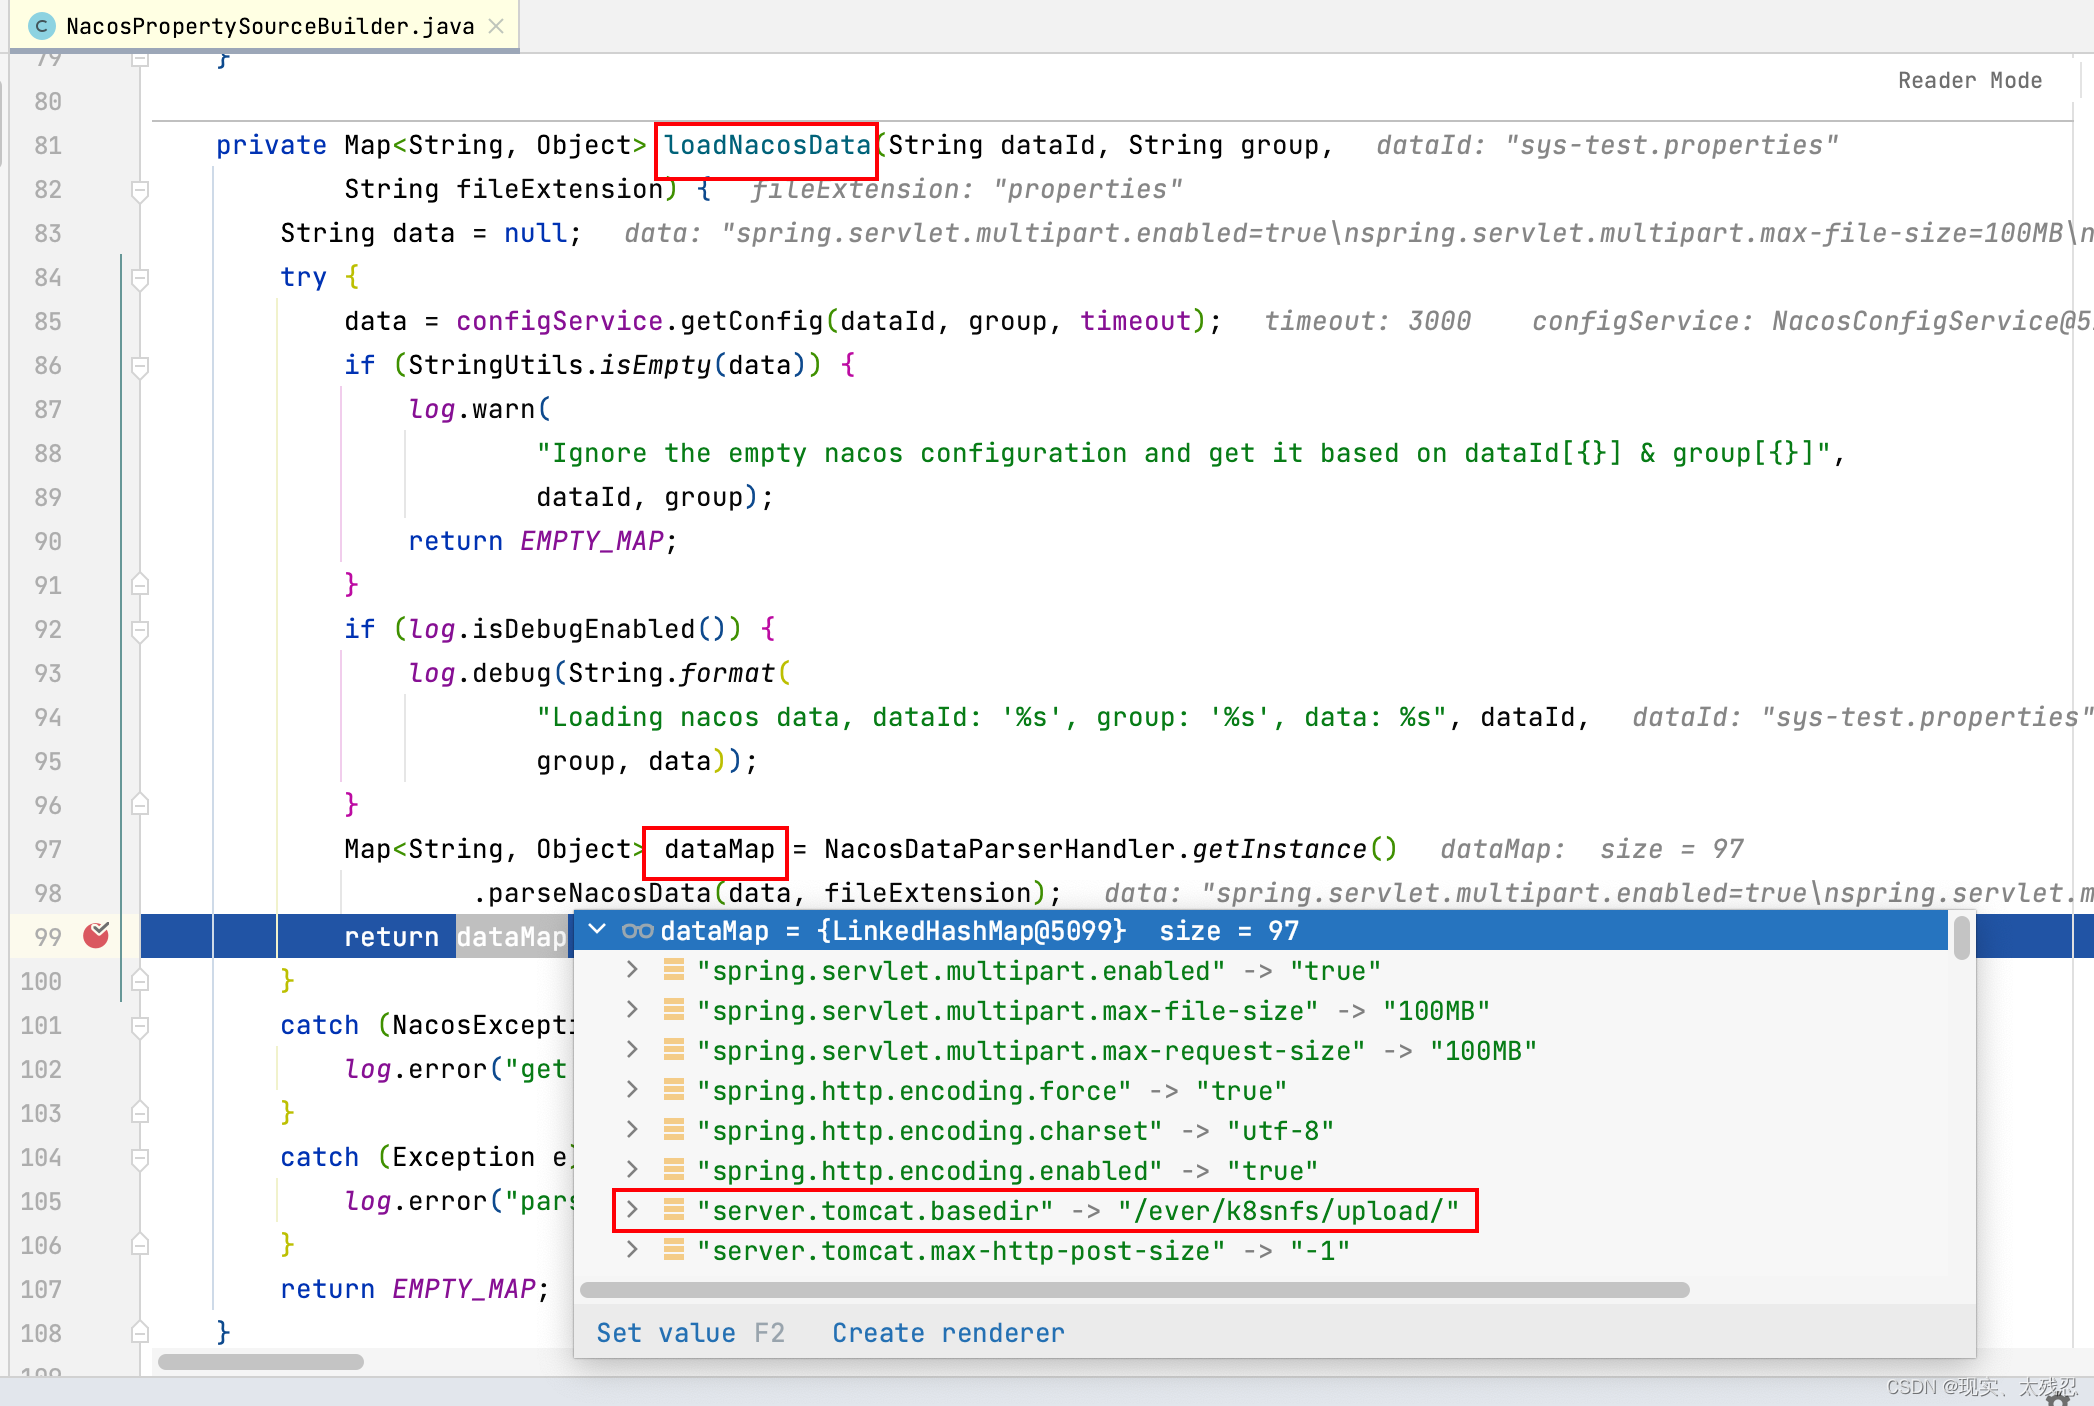2094x1406 pixels.
Task: Click the popup's vertical scrollbar thumb
Action: point(1961,939)
